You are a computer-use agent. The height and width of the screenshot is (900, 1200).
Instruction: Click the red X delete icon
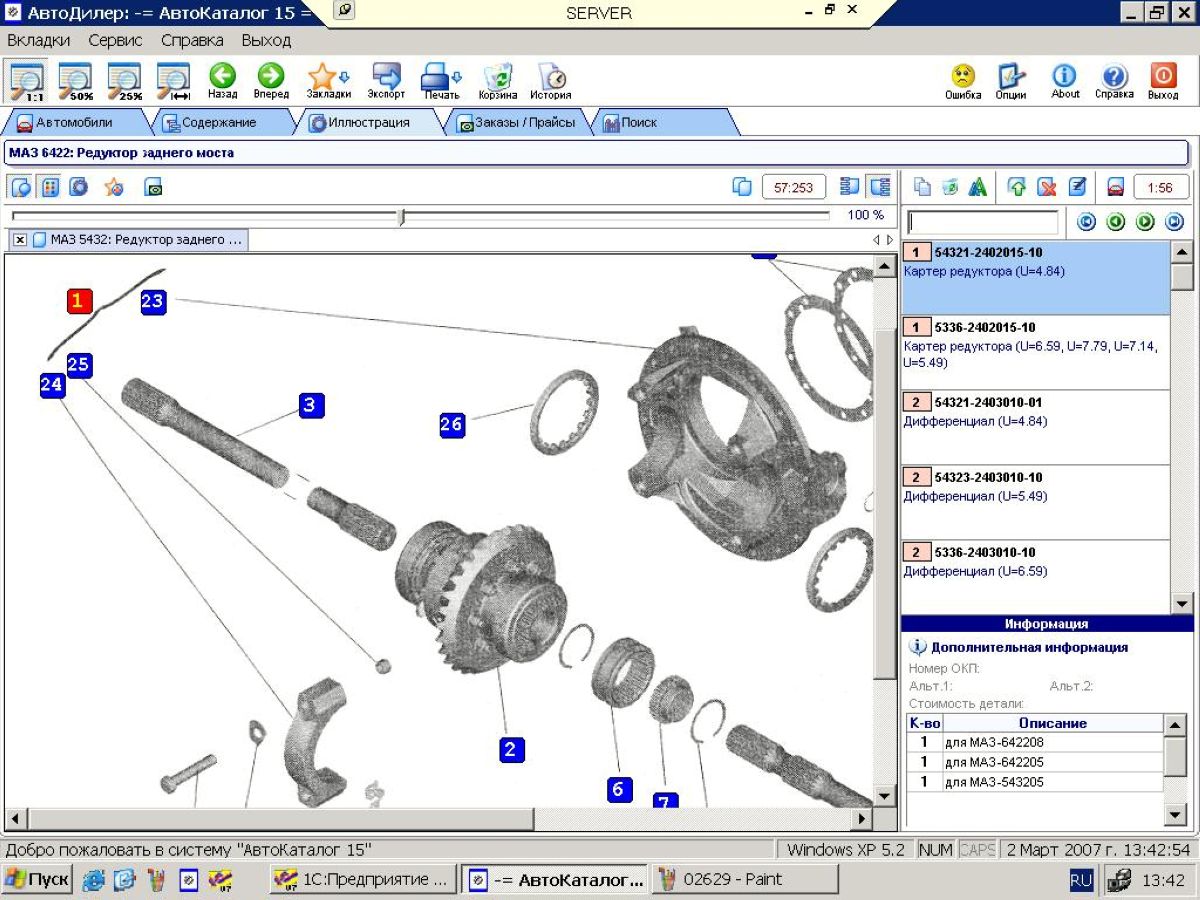[1047, 187]
